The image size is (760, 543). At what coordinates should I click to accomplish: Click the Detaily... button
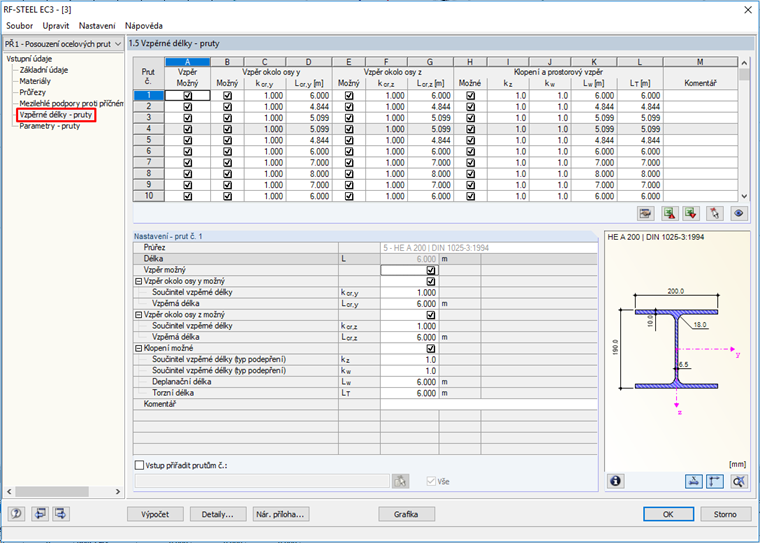(x=218, y=514)
